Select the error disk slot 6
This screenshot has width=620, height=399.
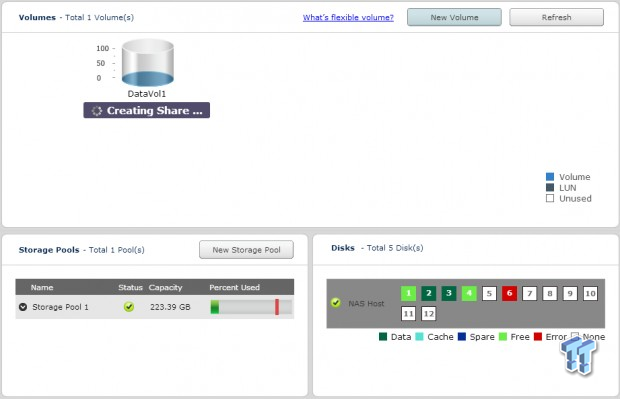tap(509, 293)
